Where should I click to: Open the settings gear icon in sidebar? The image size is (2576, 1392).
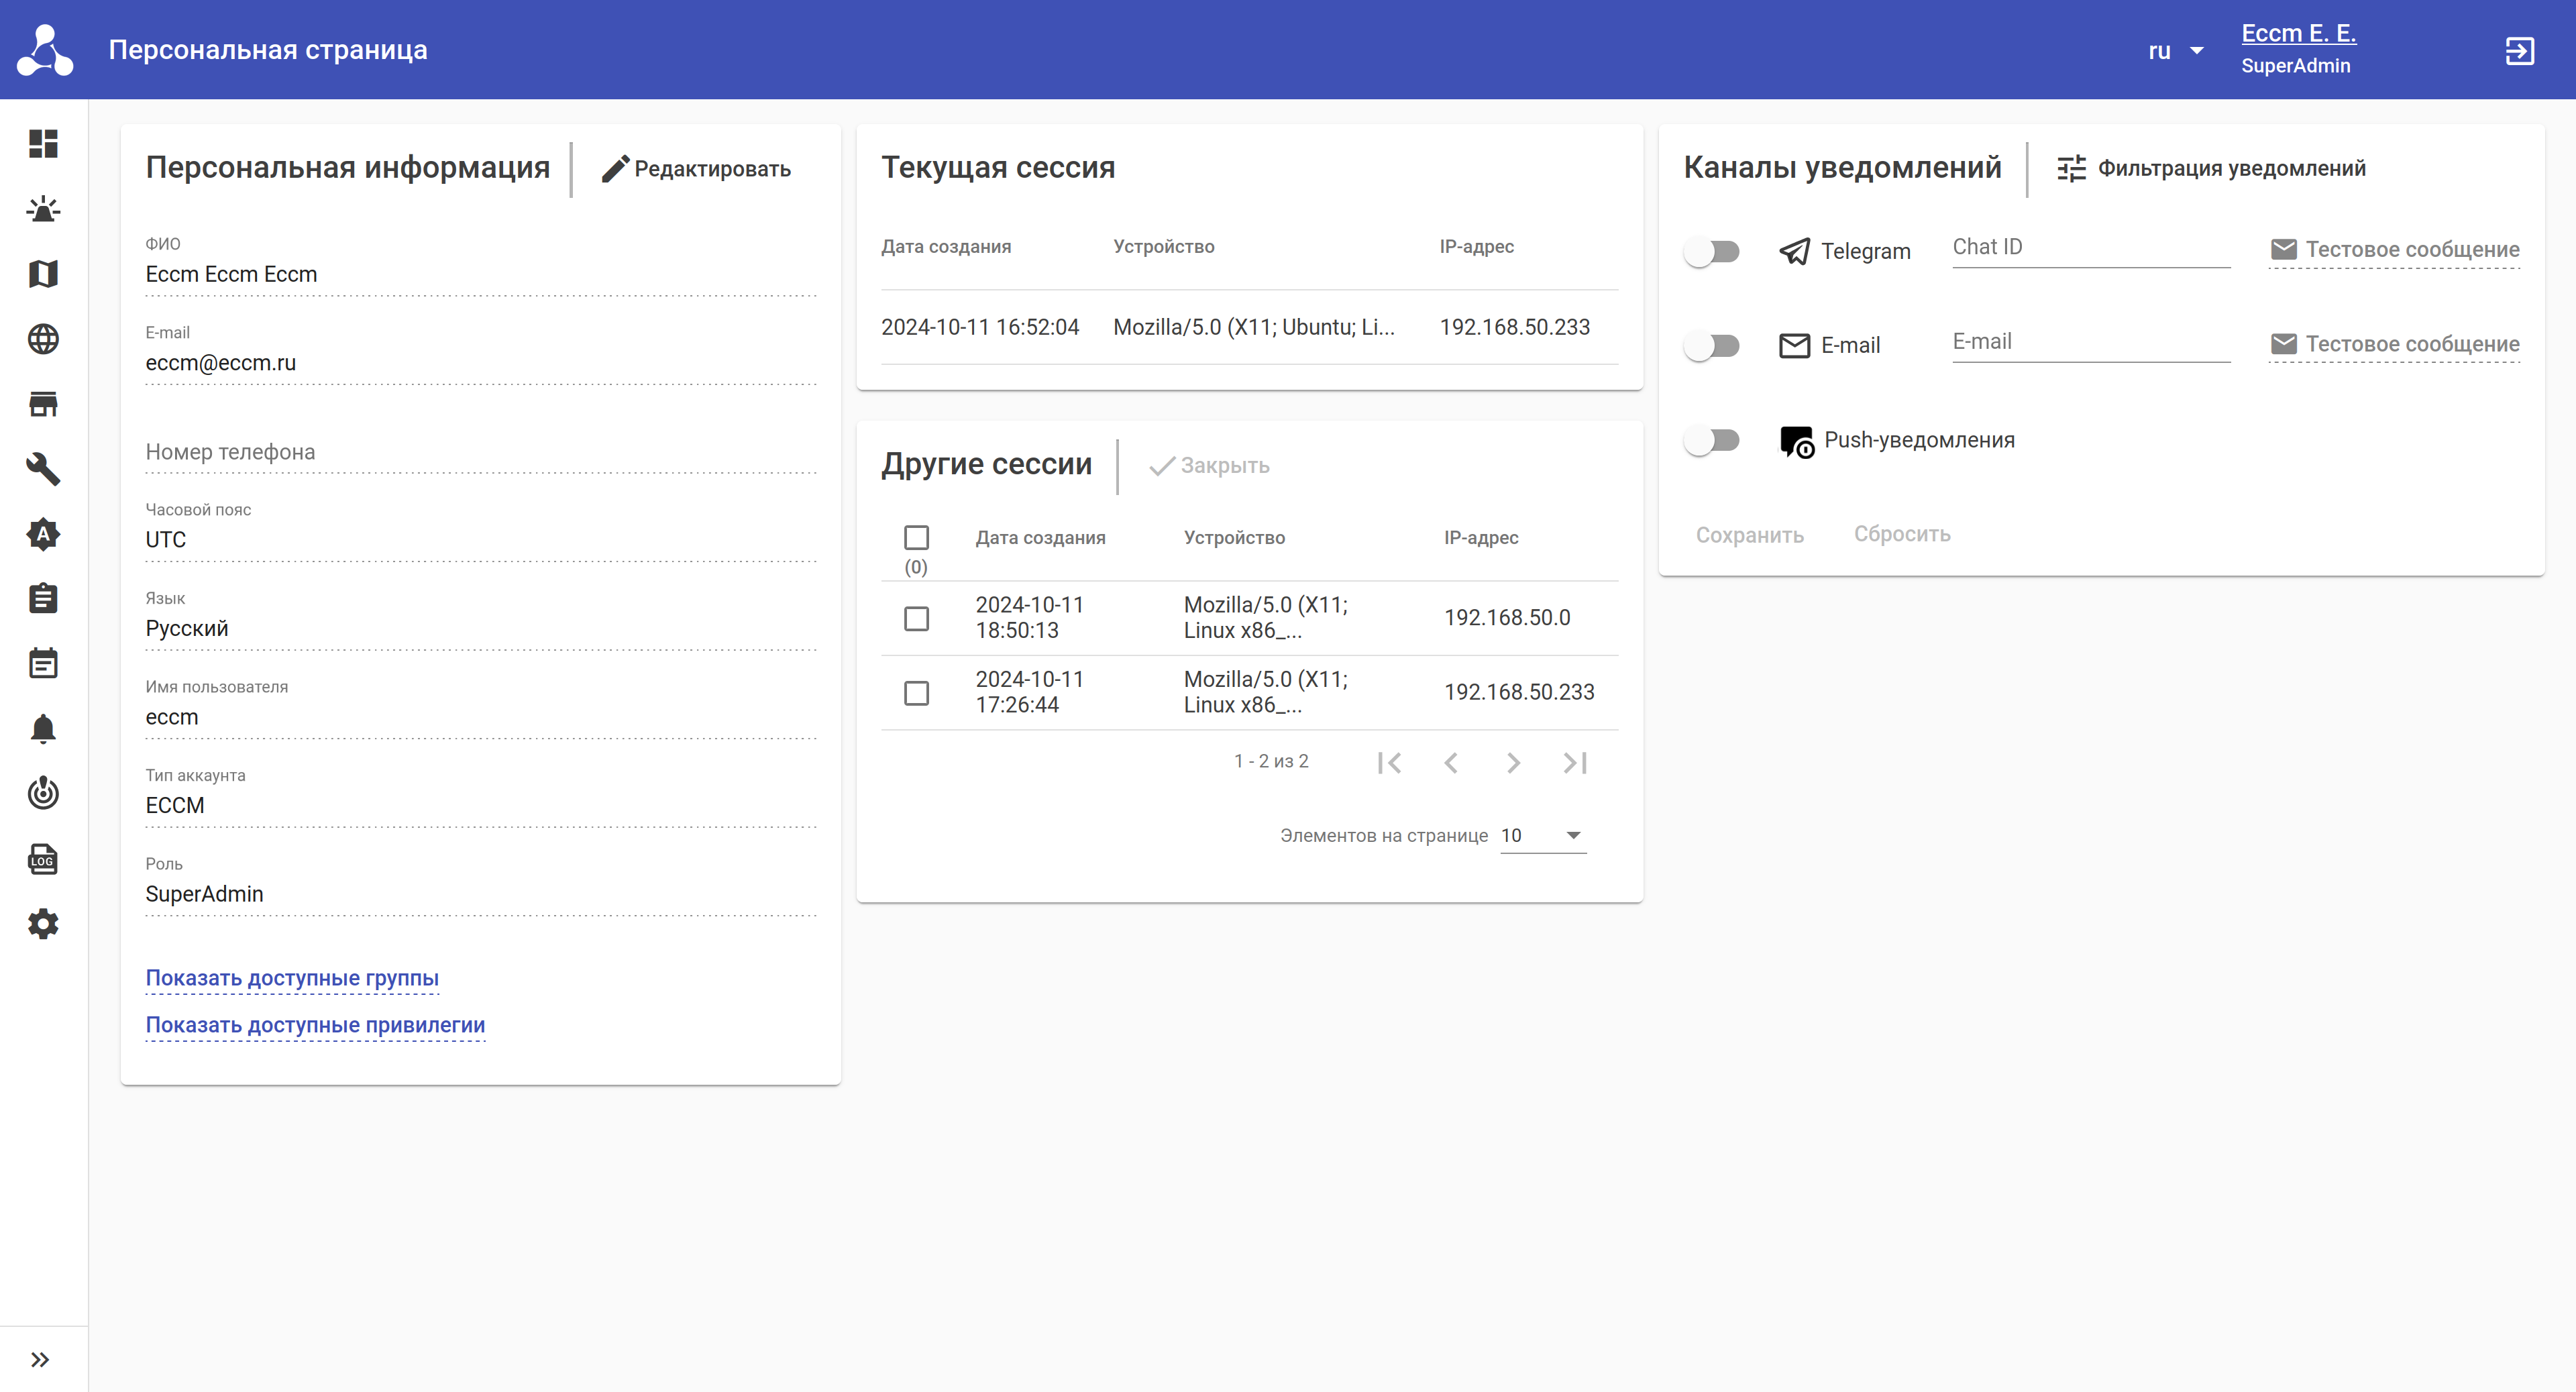coord(43,924)
